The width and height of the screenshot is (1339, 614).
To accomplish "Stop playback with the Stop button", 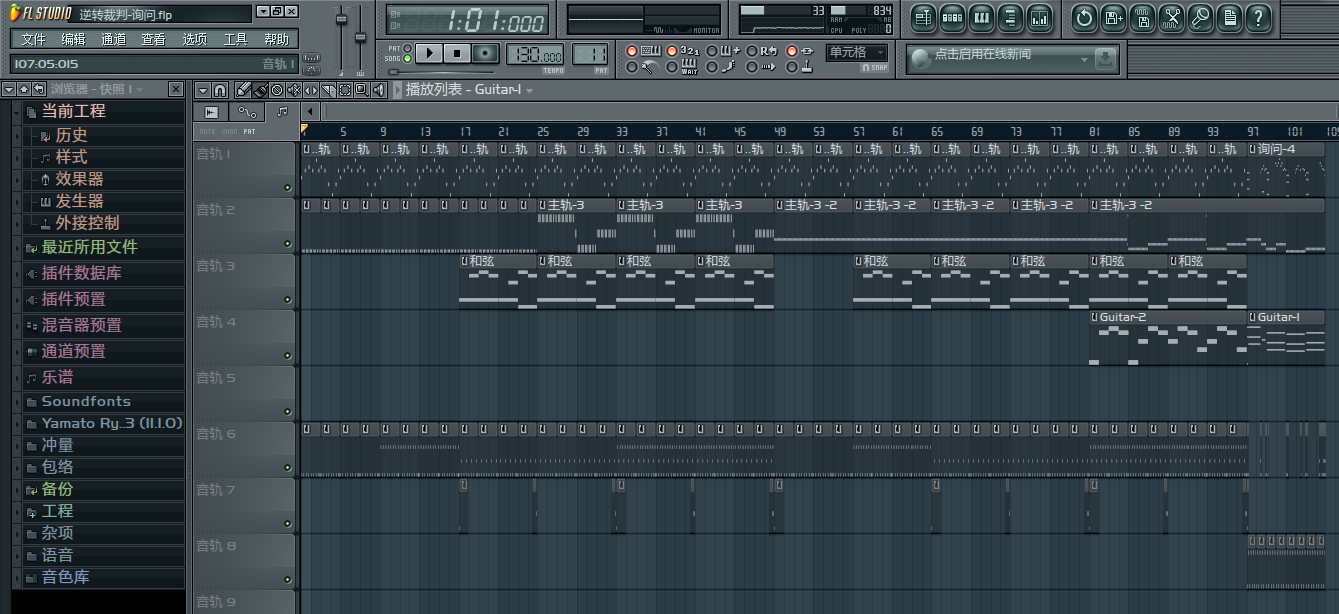I will pos(457,54).
